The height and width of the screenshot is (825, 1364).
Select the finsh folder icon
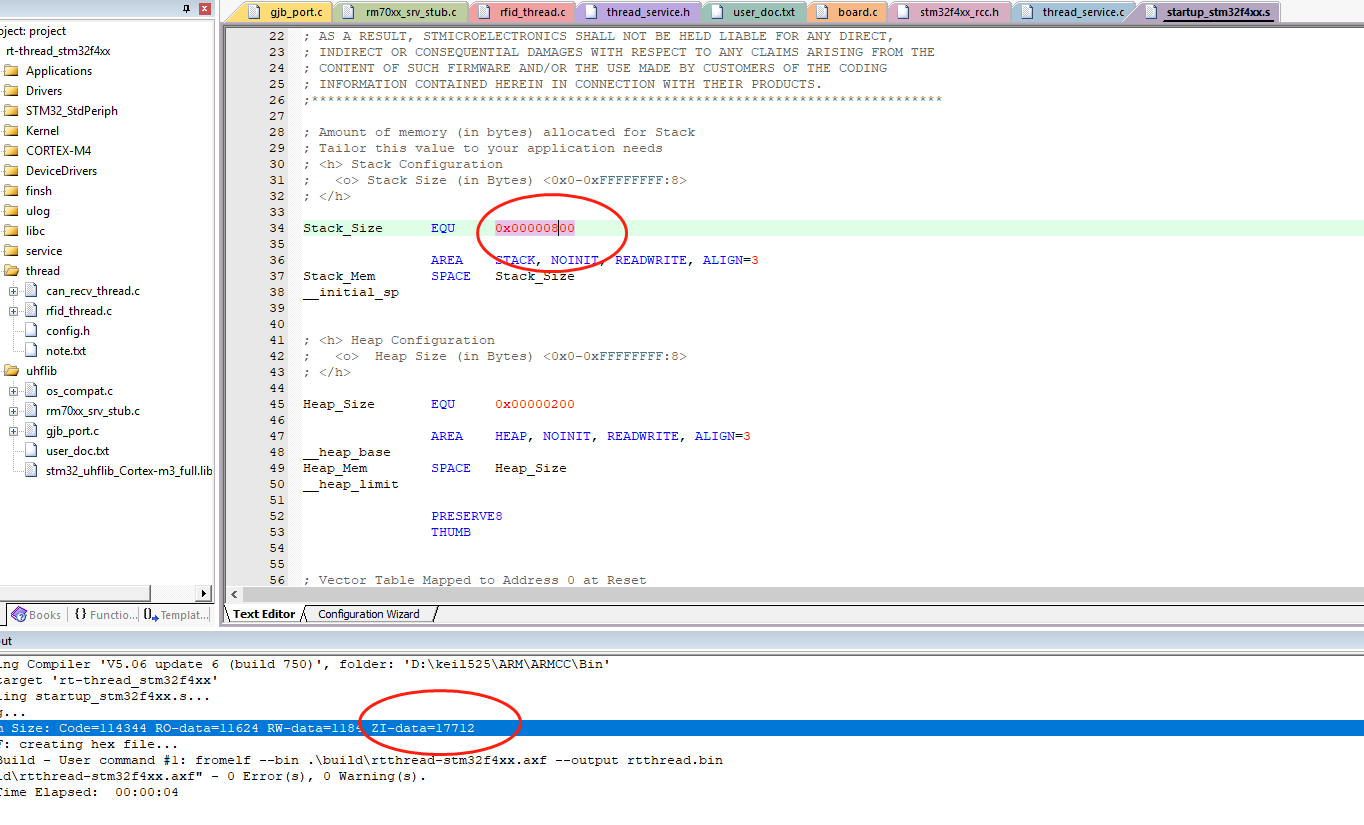tap(11, 191)
